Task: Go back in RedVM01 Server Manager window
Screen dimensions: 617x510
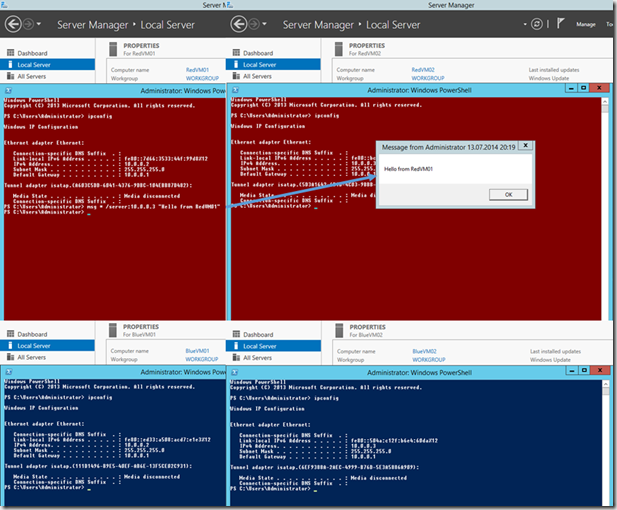Action: [13, 24]
